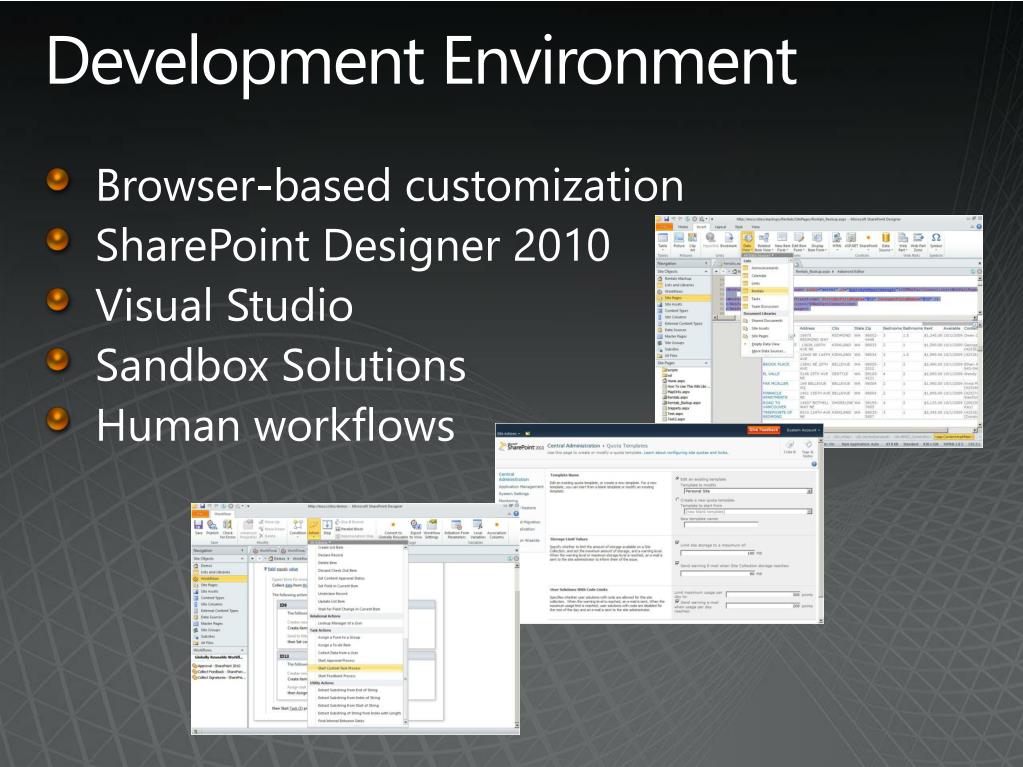Choose Shared Documents in the Data View menu
Viewport: 1023px width, 767px height.
[x=767, y=321]
